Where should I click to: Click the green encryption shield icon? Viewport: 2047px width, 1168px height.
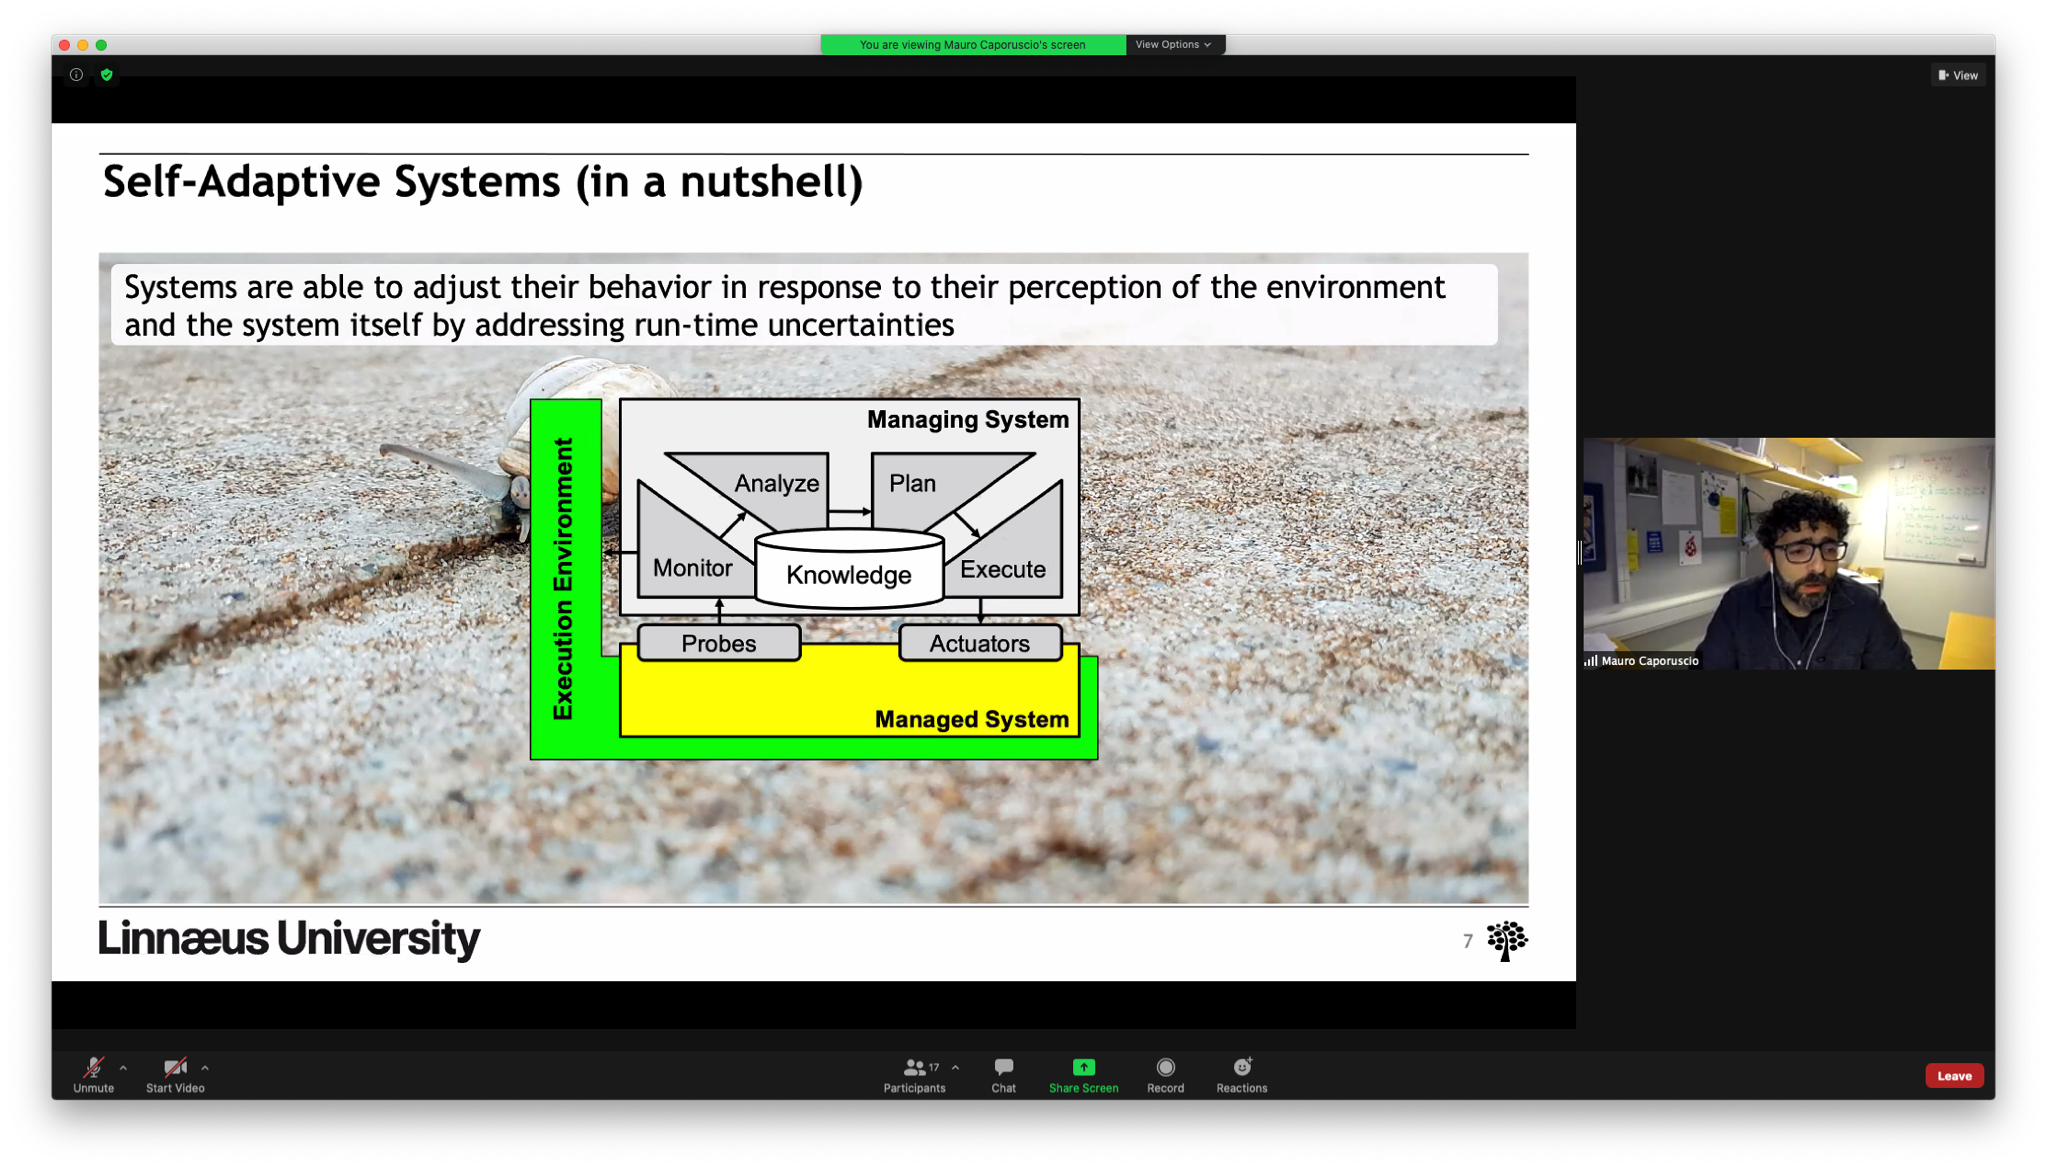pos(107,75)
